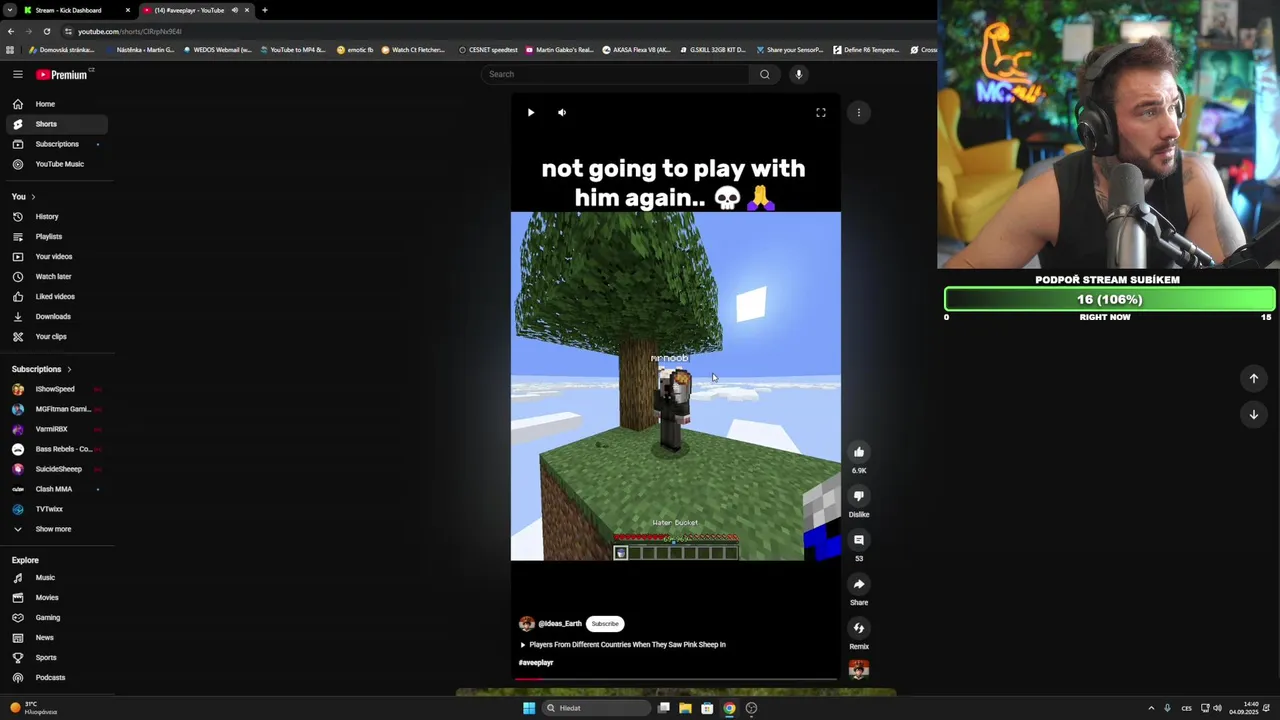
Task: Open Podcasts under Explore
Action: click(x=55, y=678)
